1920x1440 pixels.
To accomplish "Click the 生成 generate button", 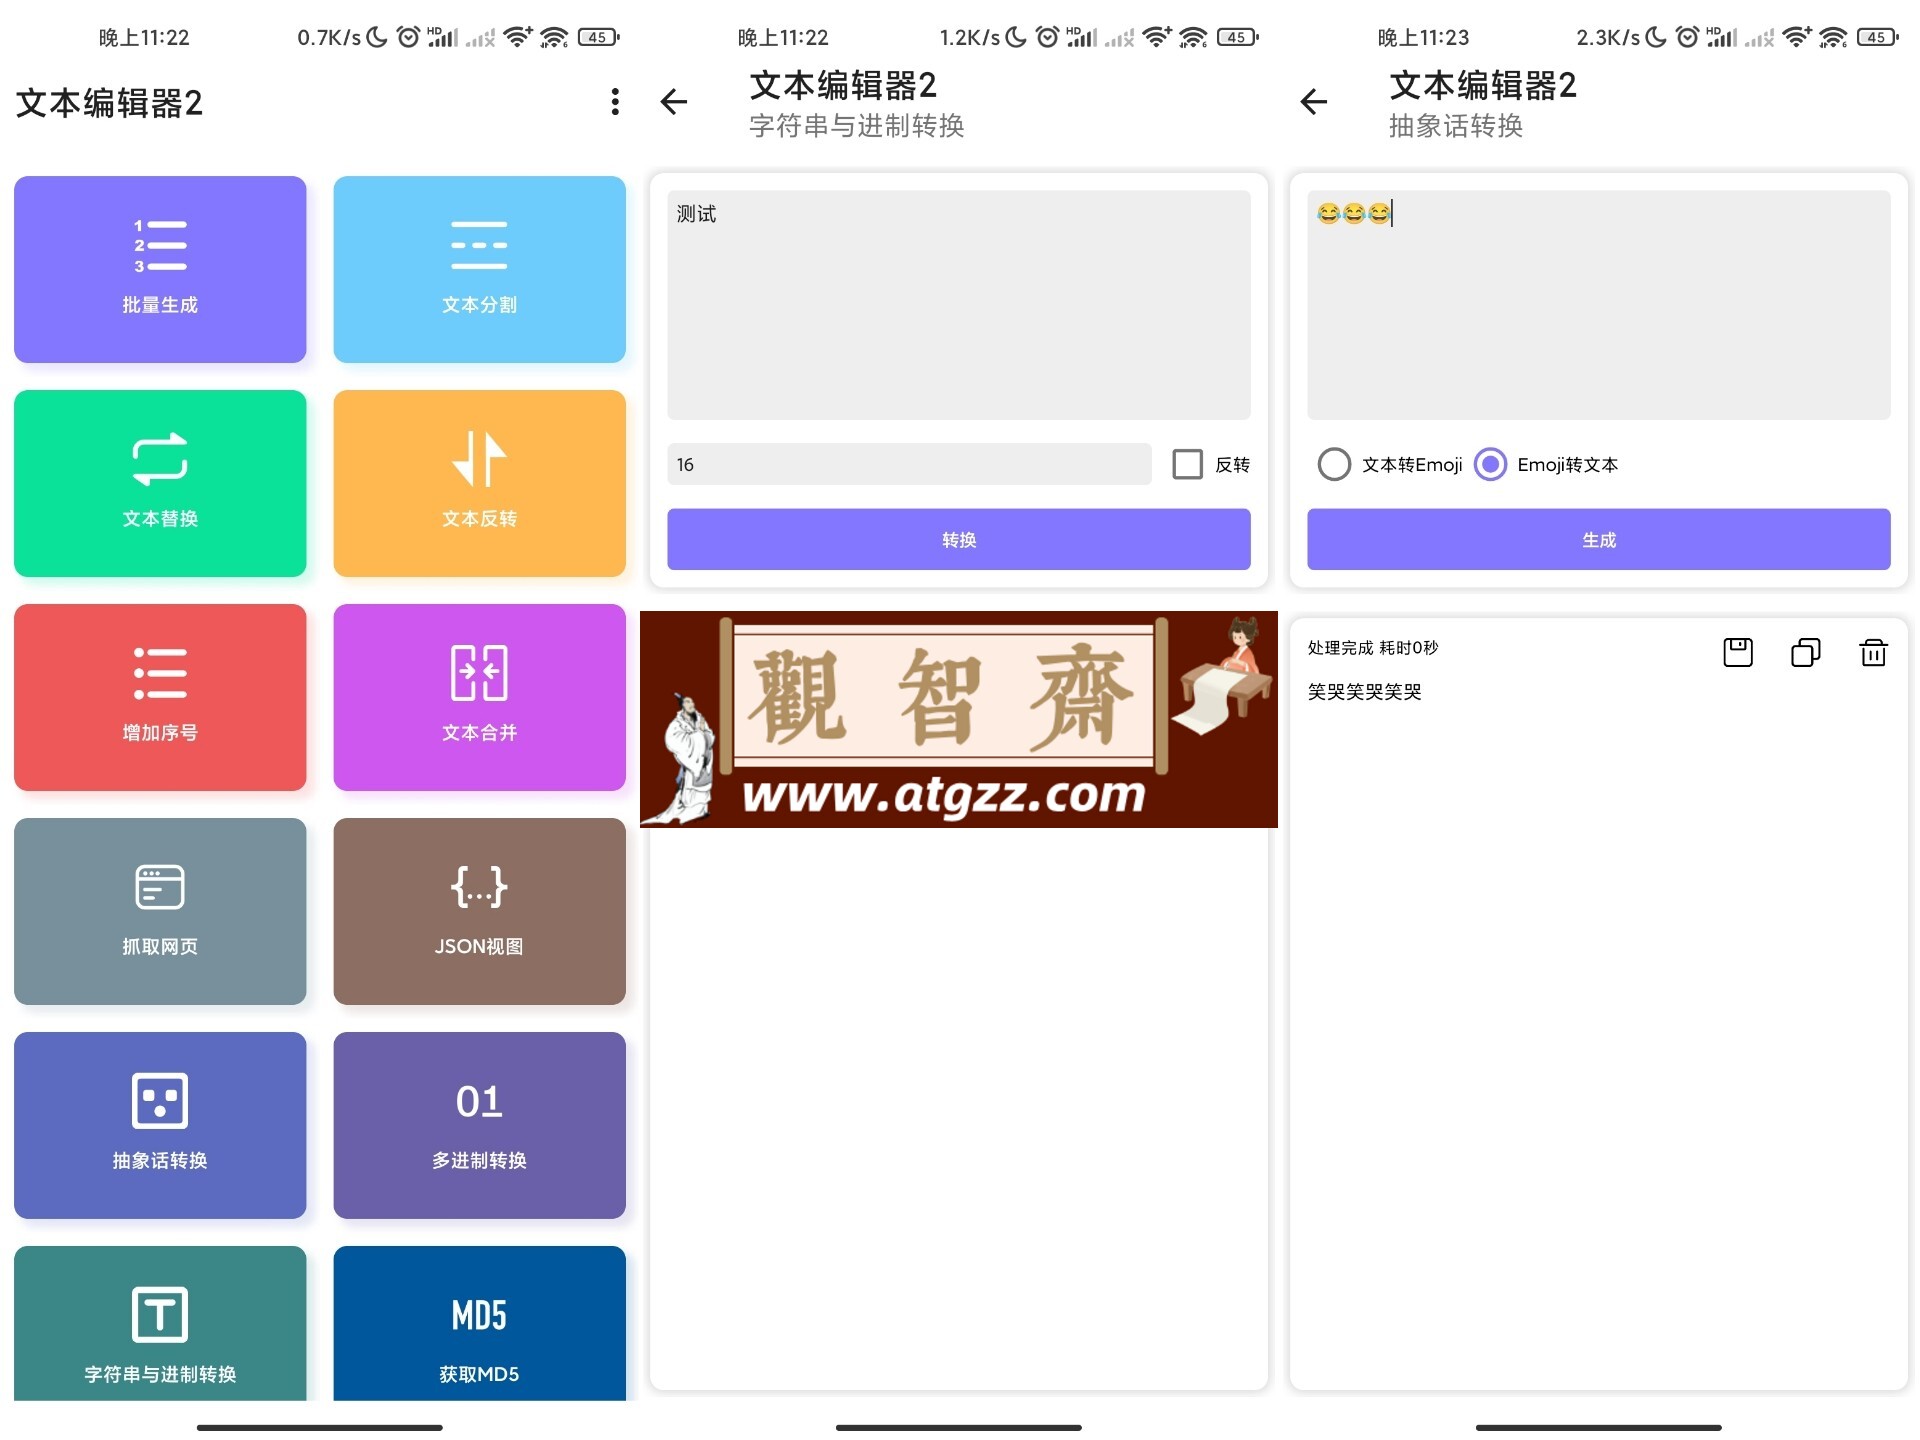I will 1598,539.
